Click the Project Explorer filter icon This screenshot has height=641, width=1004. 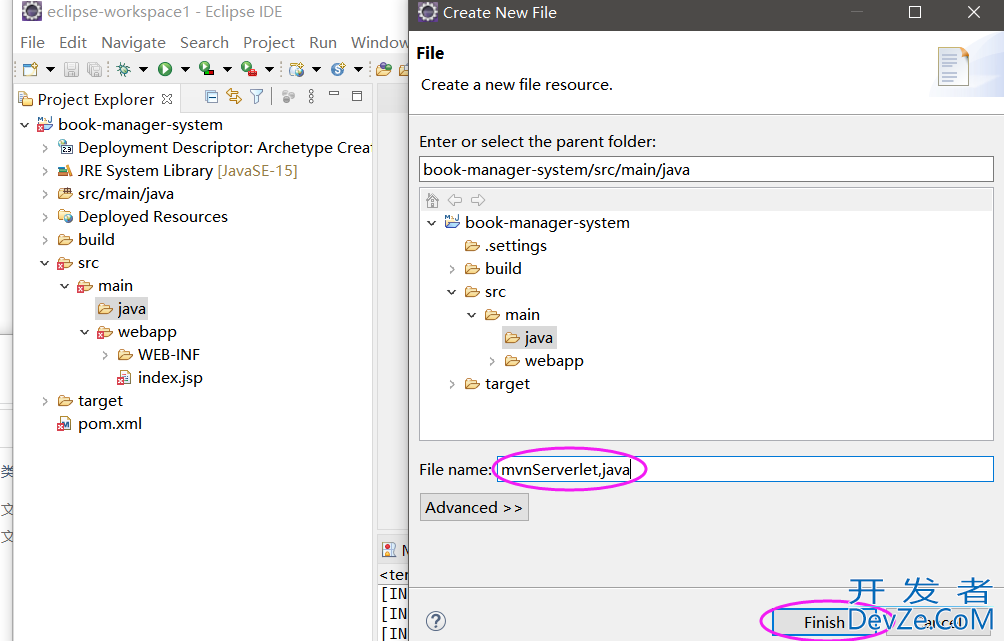point(256,97)
